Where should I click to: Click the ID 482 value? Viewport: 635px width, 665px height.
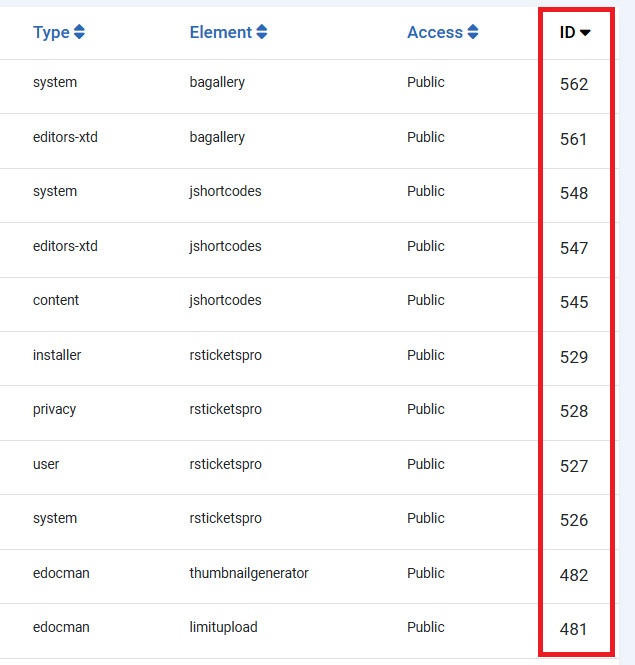click(574, 575)
